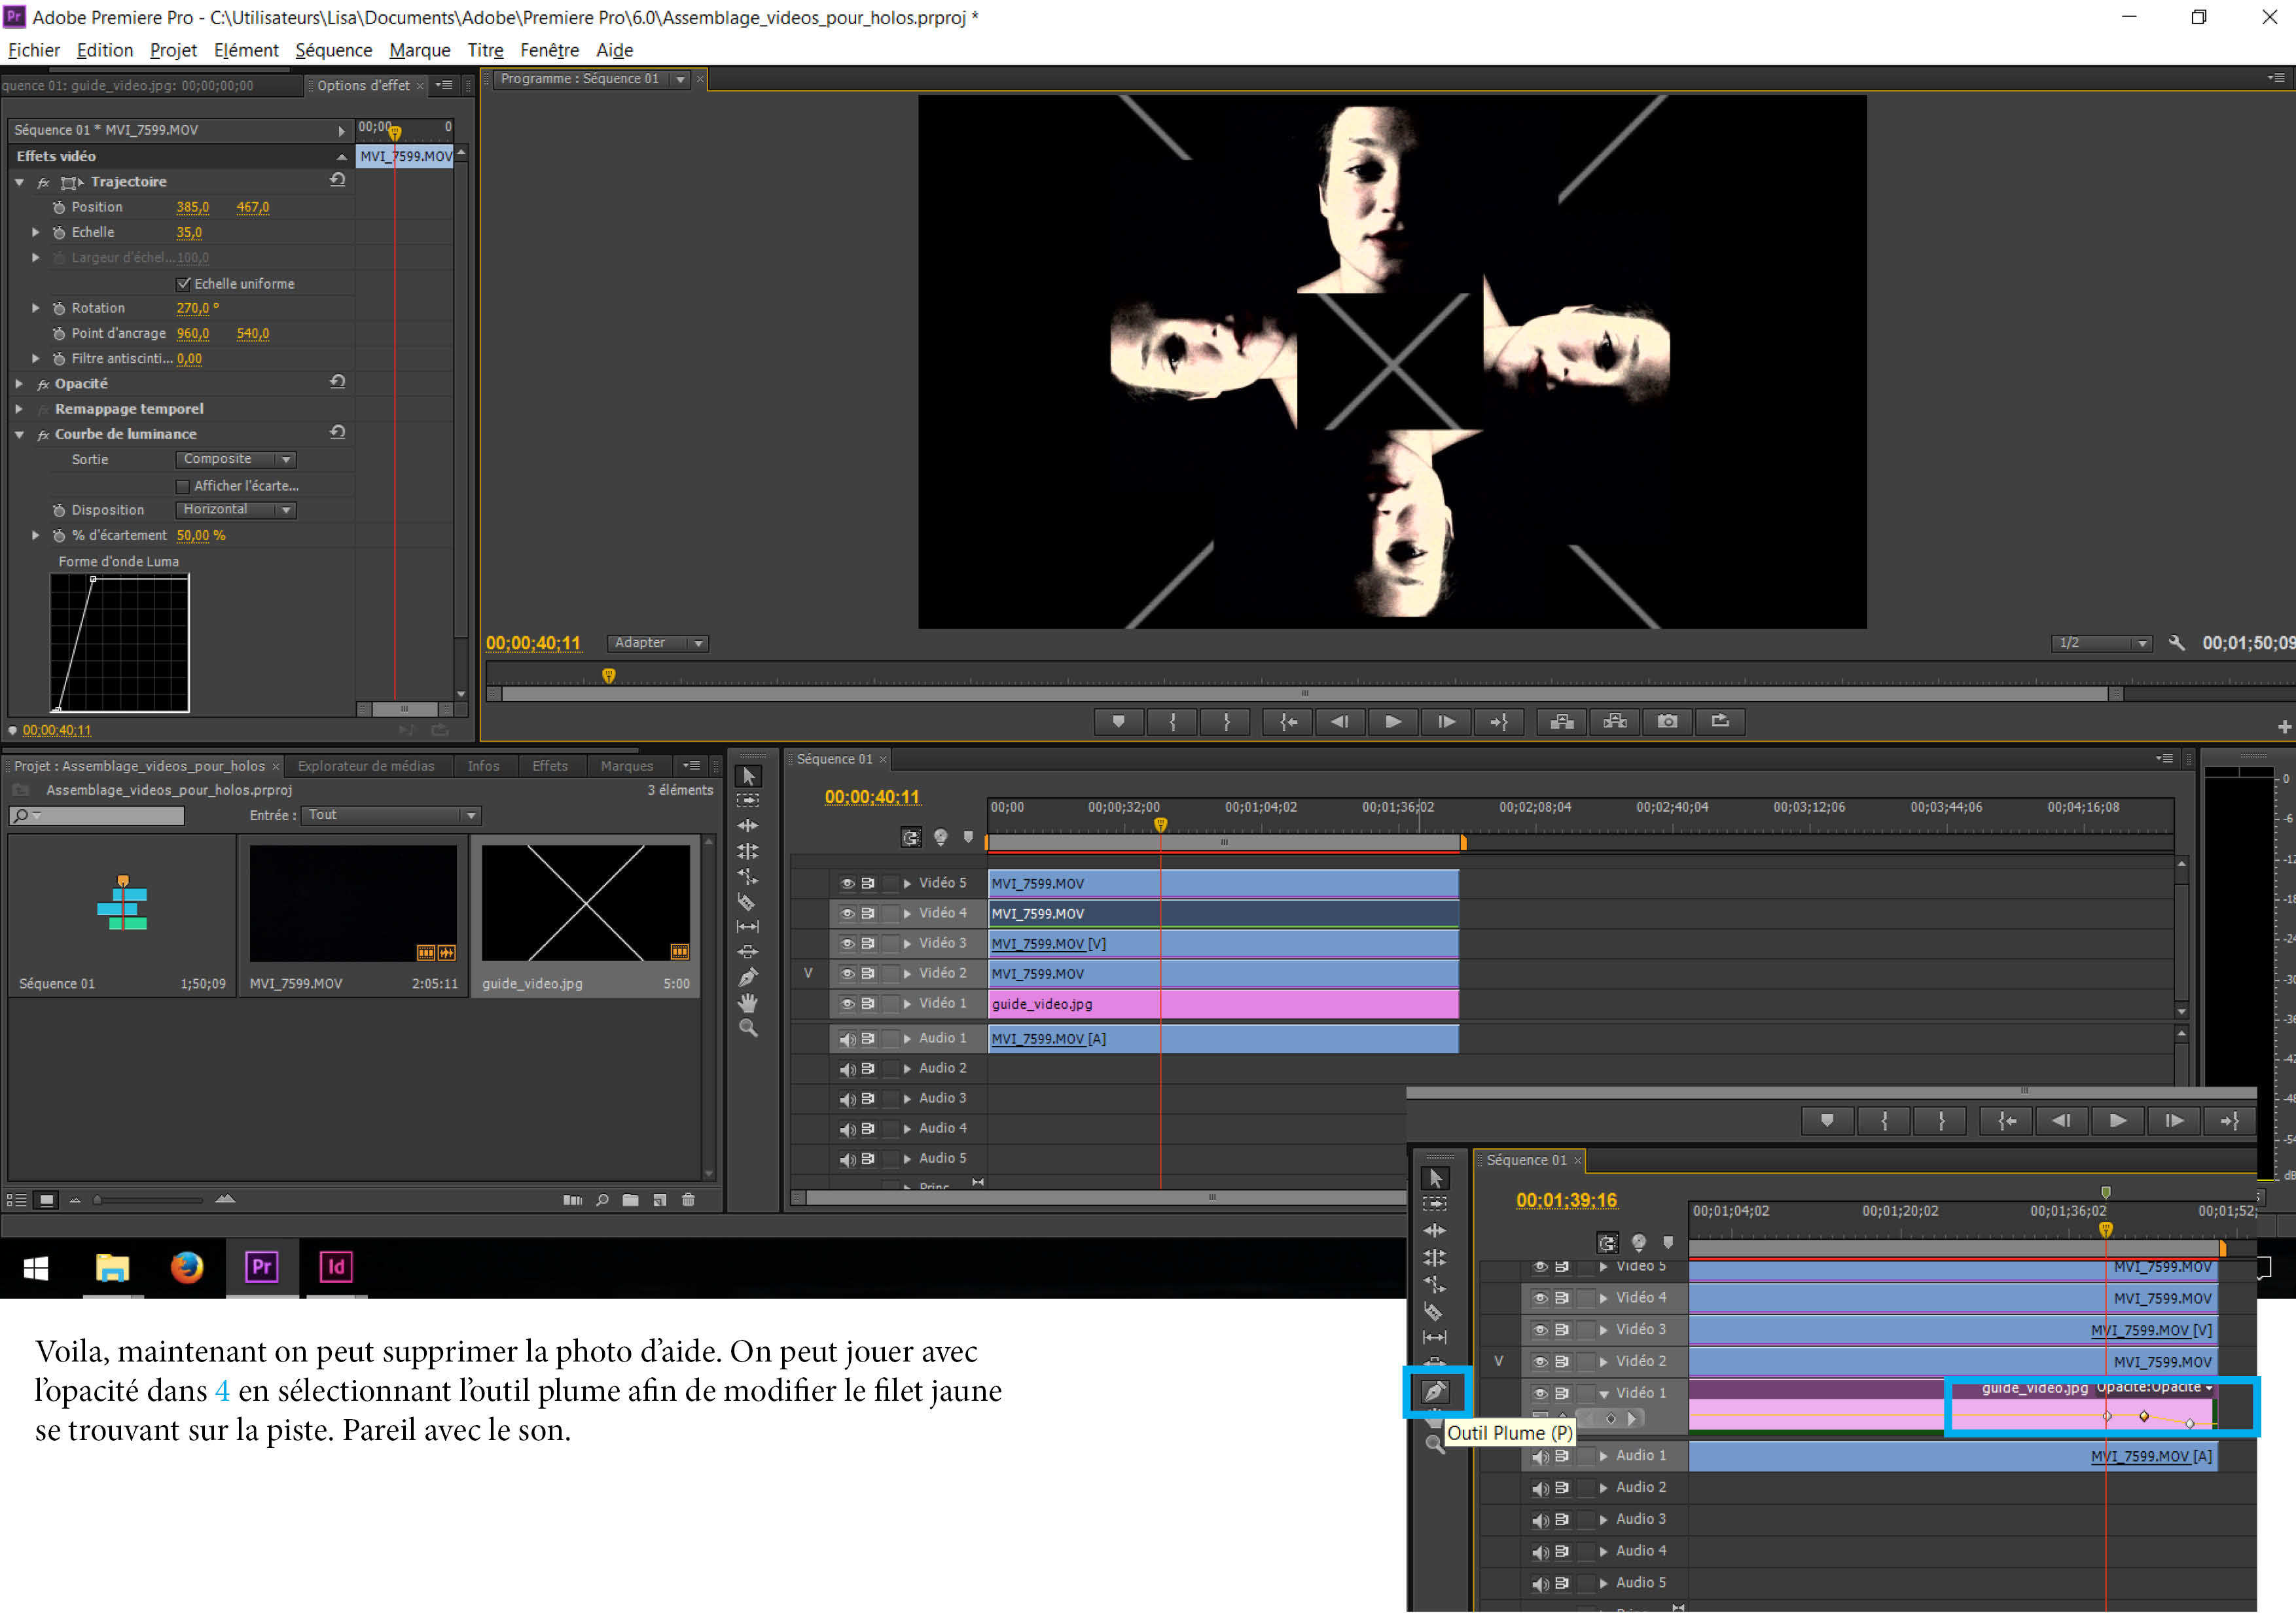Select the Hand tool in tools panel
This screenshot has width=2296, height=1624.
[x=748, y=1003]
